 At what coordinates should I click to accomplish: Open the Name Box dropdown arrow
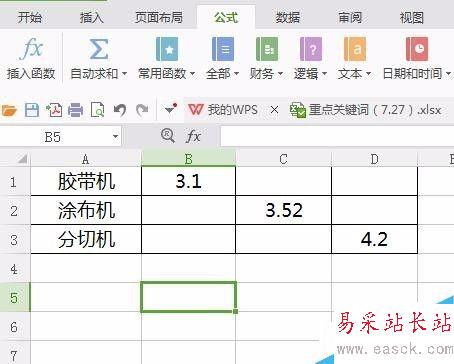[x=115, y=136]
